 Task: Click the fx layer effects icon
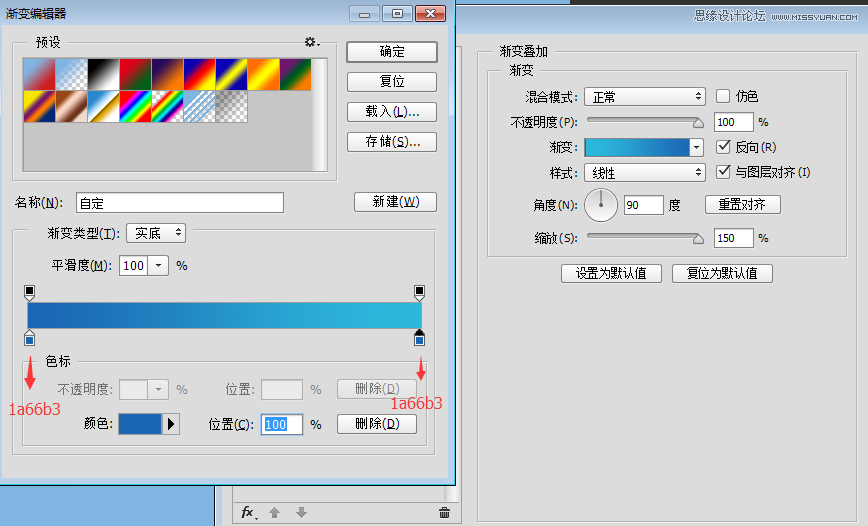248,512
